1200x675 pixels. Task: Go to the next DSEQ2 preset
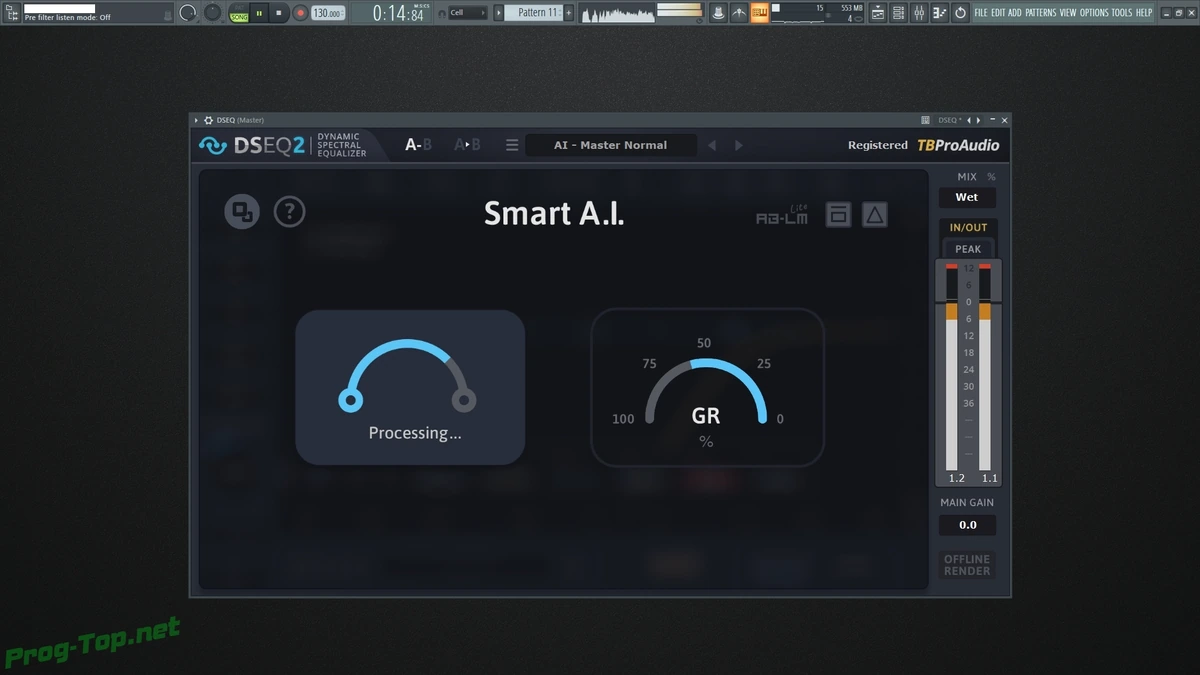(739, 145)
